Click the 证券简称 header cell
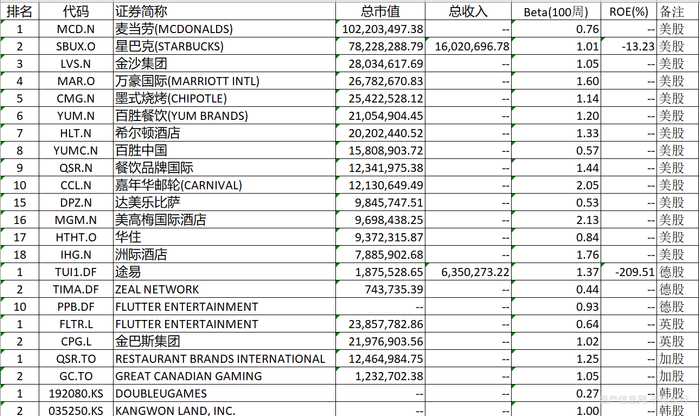The width and height of the screenshot is (700, 416). [224, 12]
